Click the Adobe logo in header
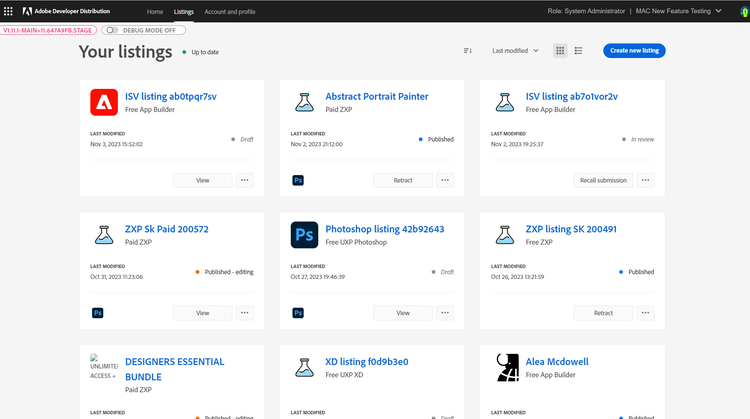The height and width of the screenshot is (419, 750). (27, 11)
